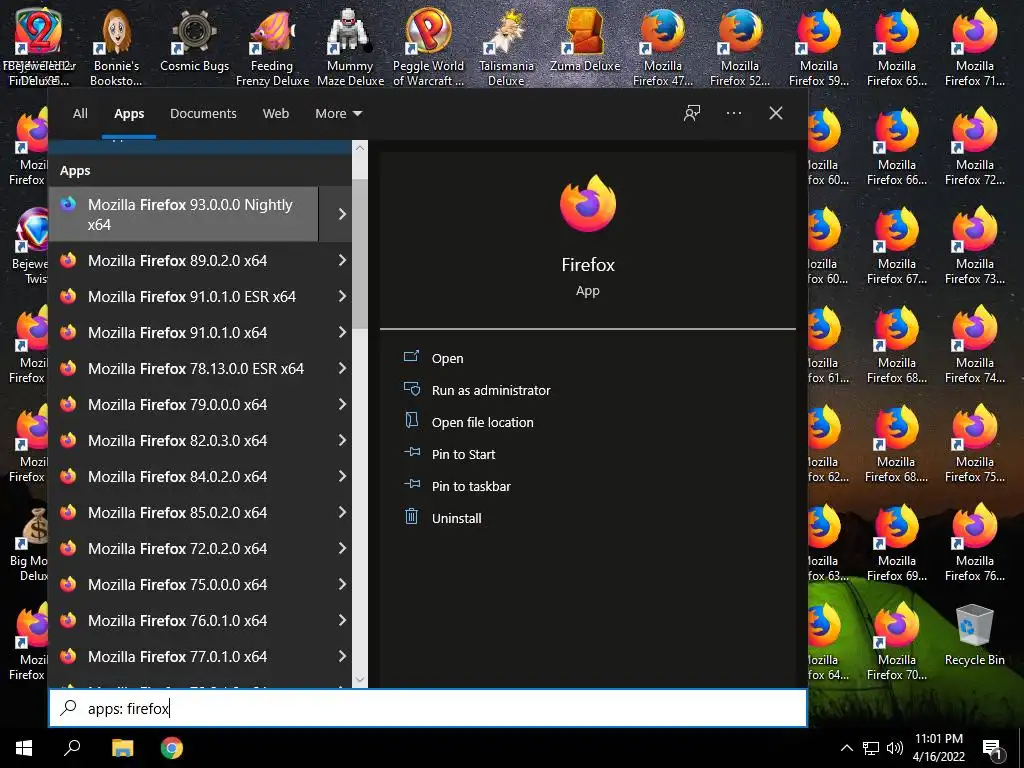This screenshot has width=1024, height=768.
Task: Open Mozilla Firefox 76 desktop shortcut
Action: 974,542
